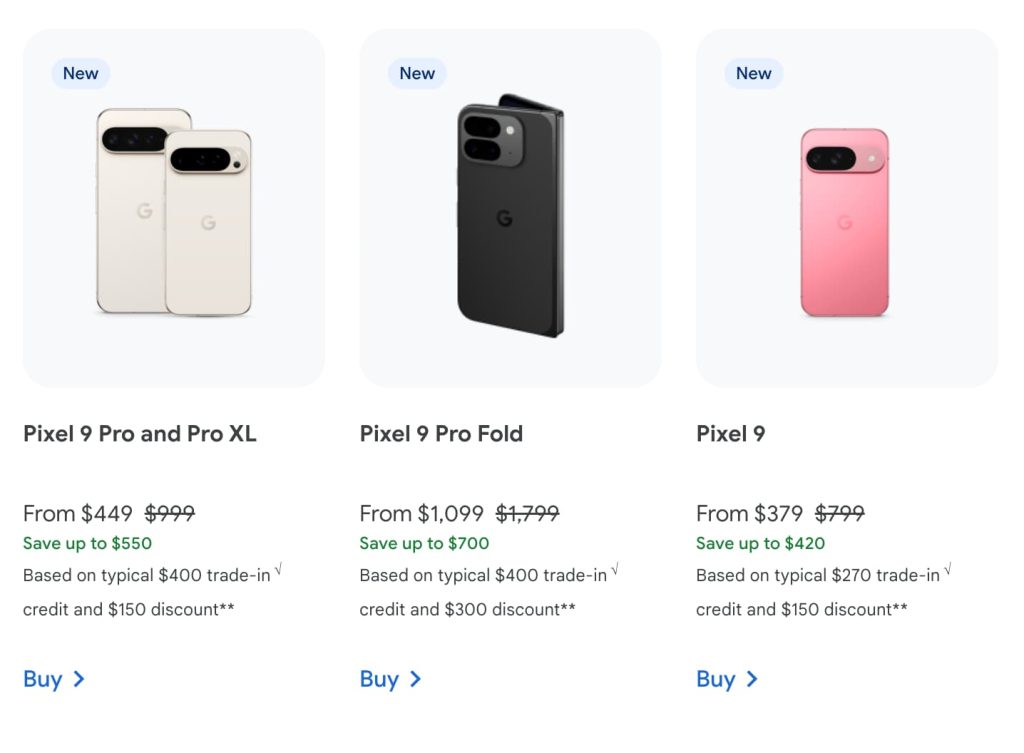This screenshot has width=1024, height=753.
Task: Click the From $379 price text
Action: click(x=754, y=513)
